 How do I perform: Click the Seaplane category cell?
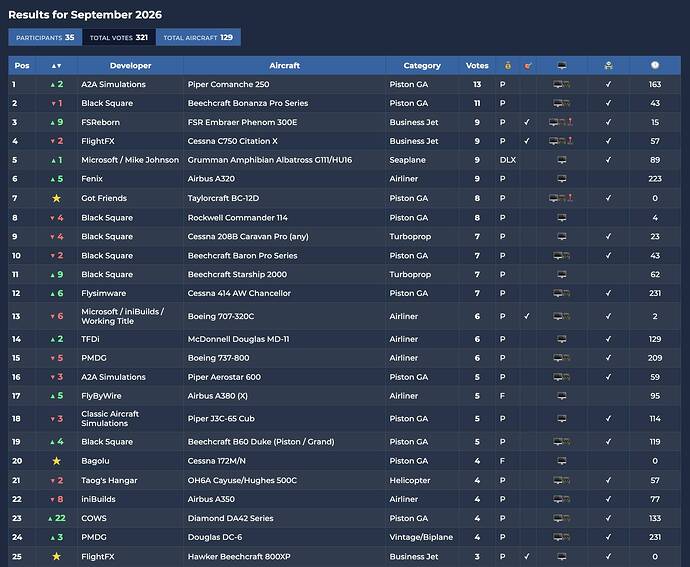pyautogui.click(x=407, y=160)
